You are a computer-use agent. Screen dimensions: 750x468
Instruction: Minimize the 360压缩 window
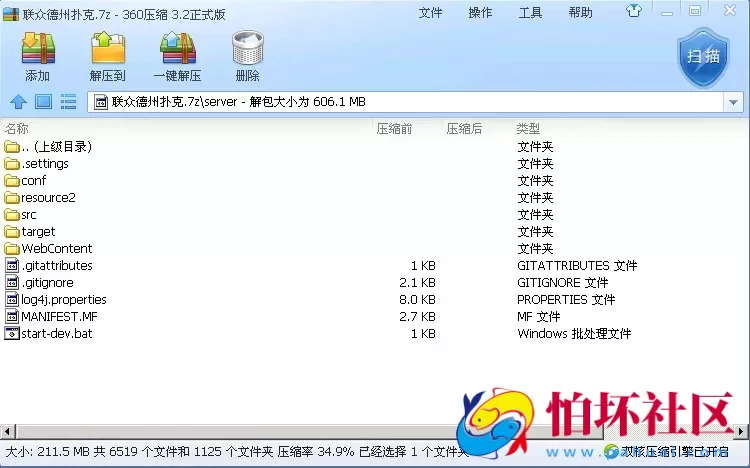667,11
